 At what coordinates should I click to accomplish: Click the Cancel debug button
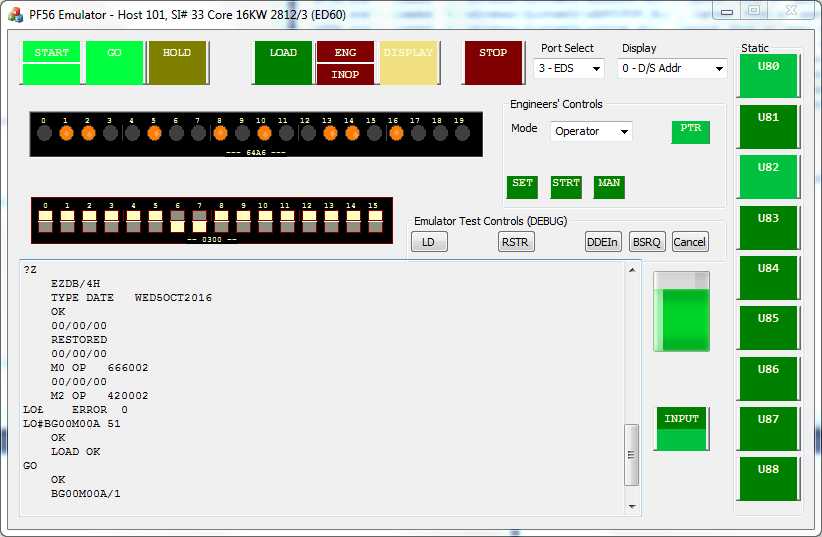tap(690, 242)
